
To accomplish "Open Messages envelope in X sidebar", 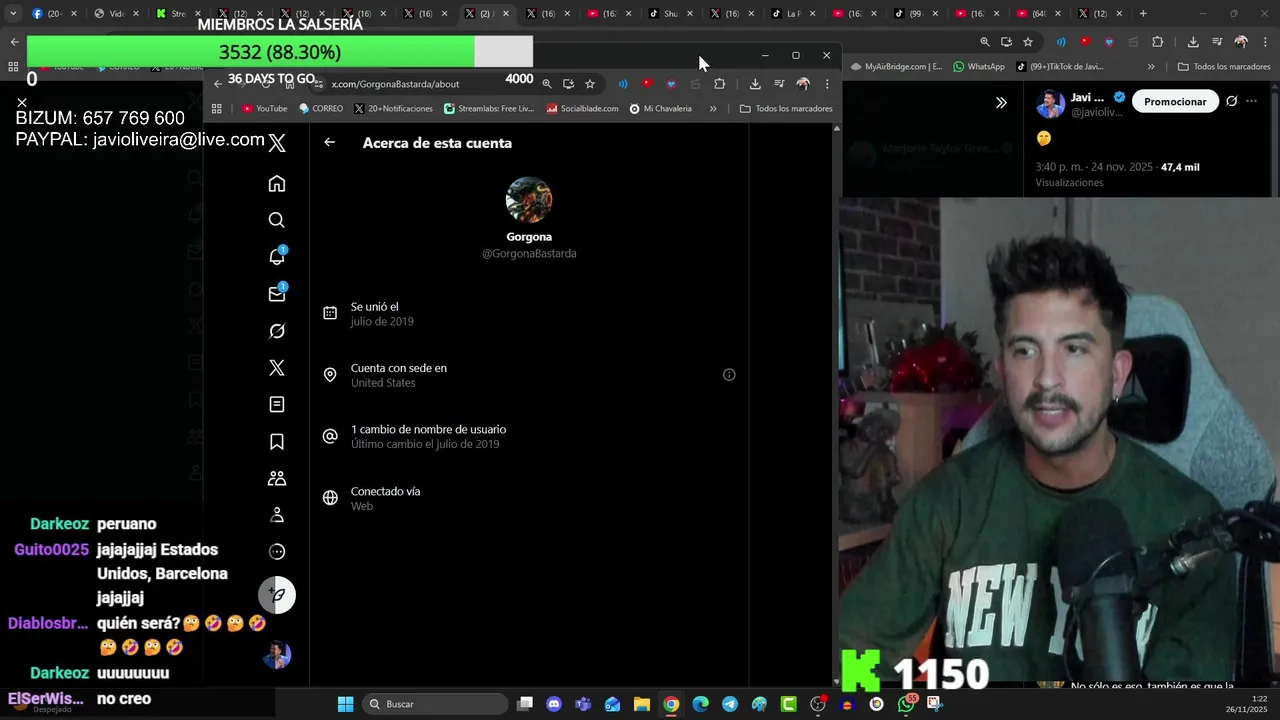I will [x=277, y=294].
